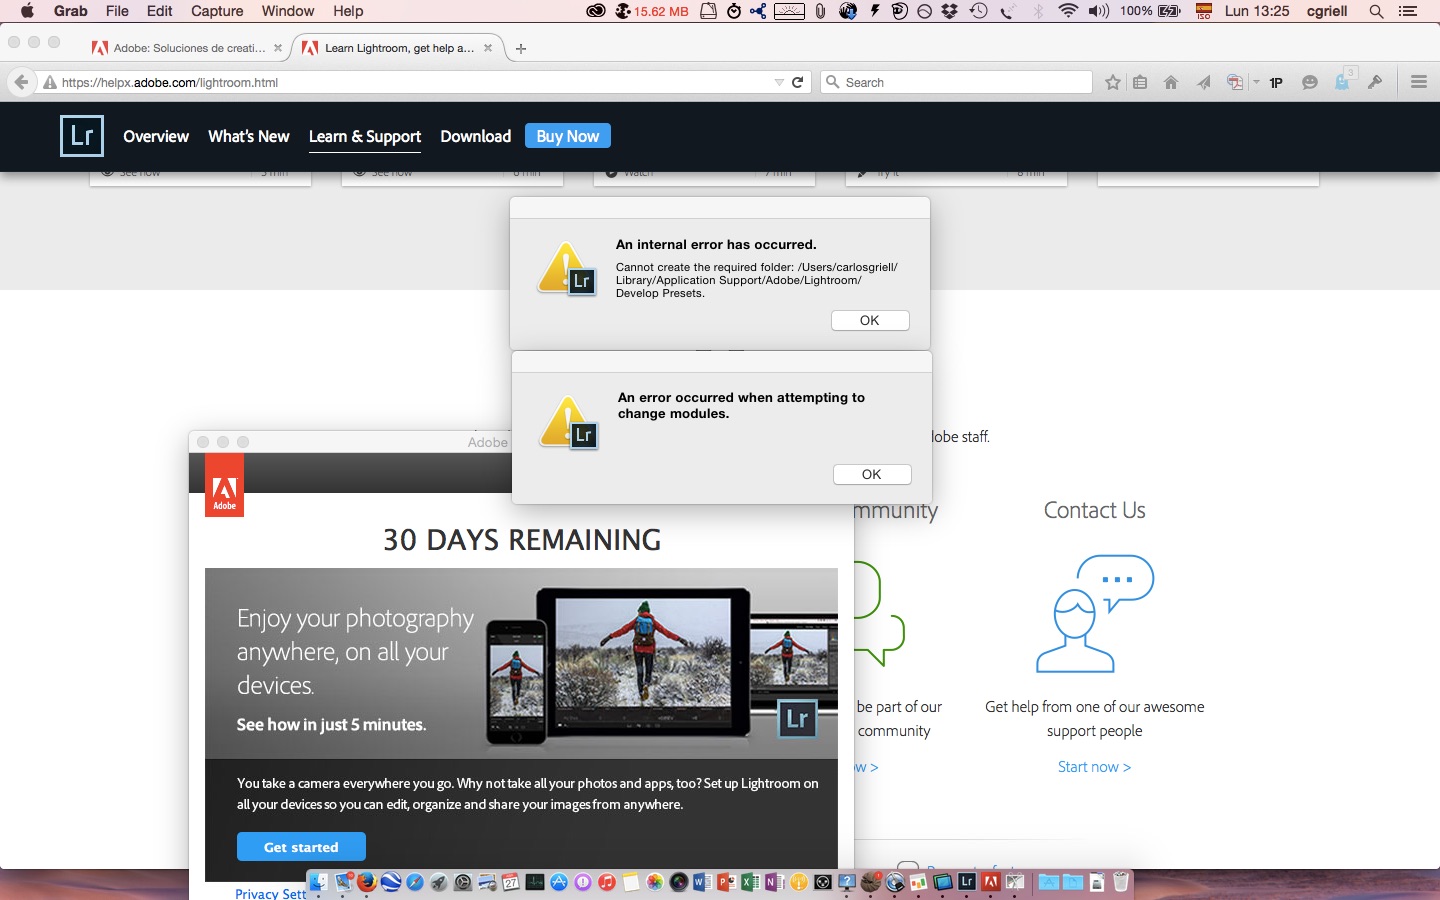Open the Capture menu in Grab
This screenshot has width=1440, height=900.
coord(217,11)
